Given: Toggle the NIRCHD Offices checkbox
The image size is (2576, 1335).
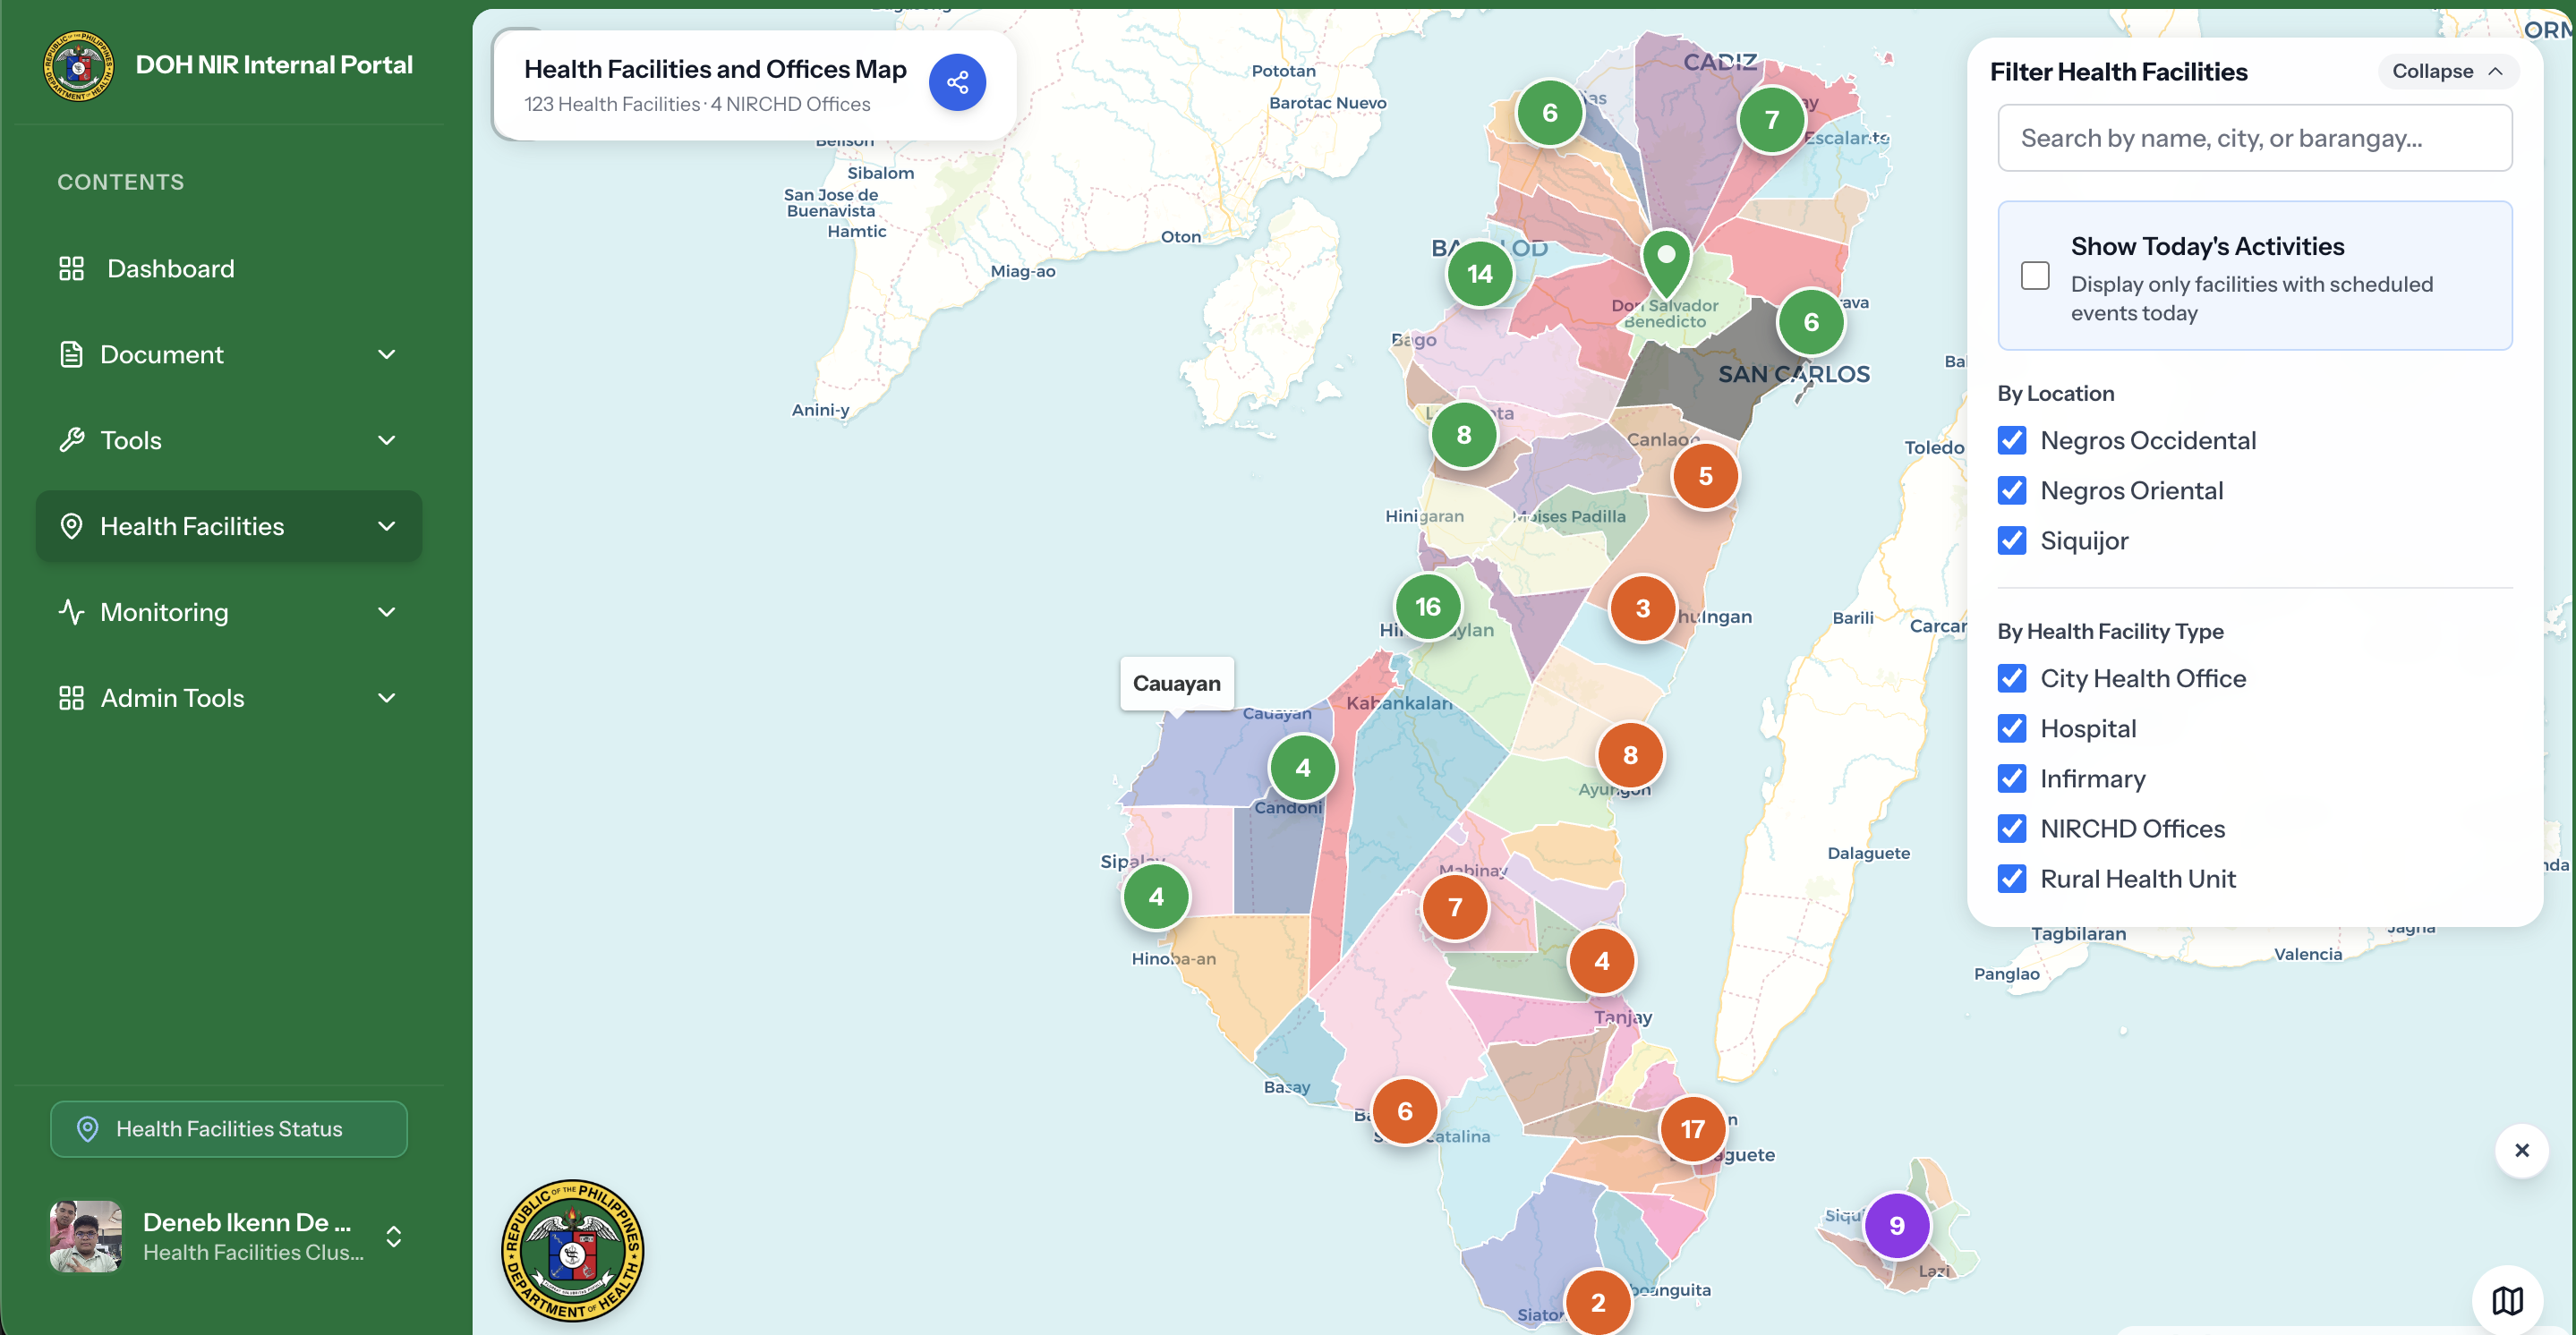Looking at the screenshot, I should (x=2011, y=828).
